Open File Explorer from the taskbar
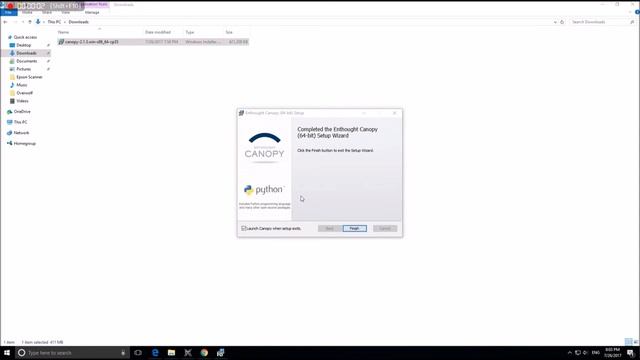 (x=171, y=353)
